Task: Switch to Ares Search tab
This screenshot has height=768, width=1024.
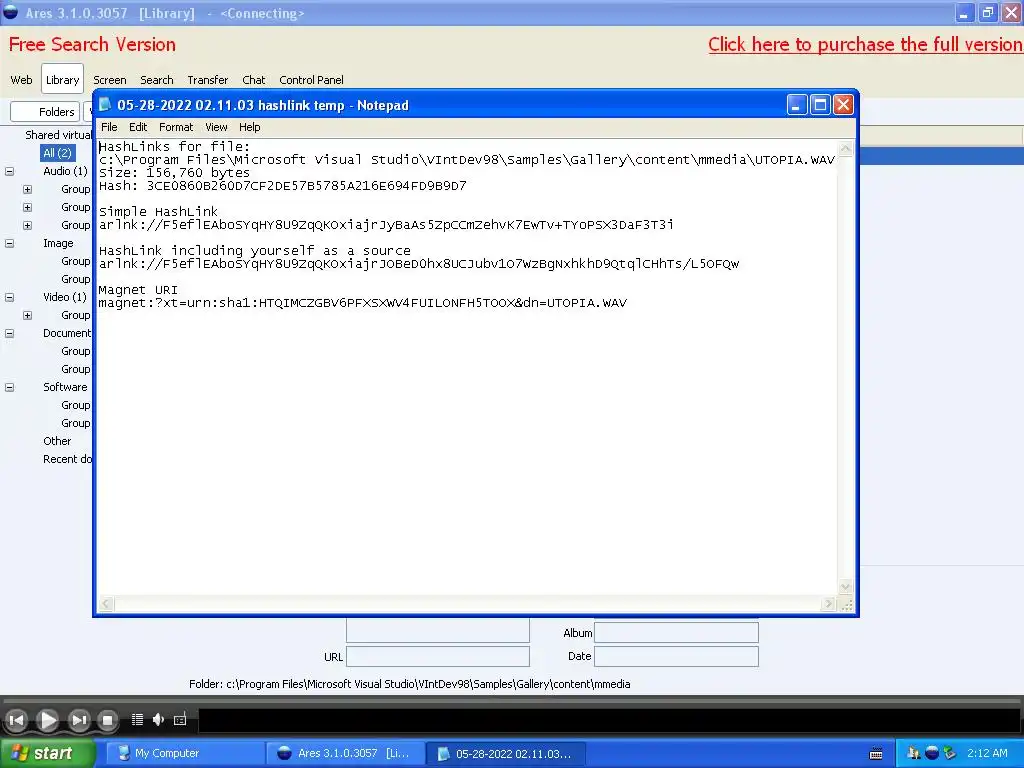Action: [x=157, y=80]
